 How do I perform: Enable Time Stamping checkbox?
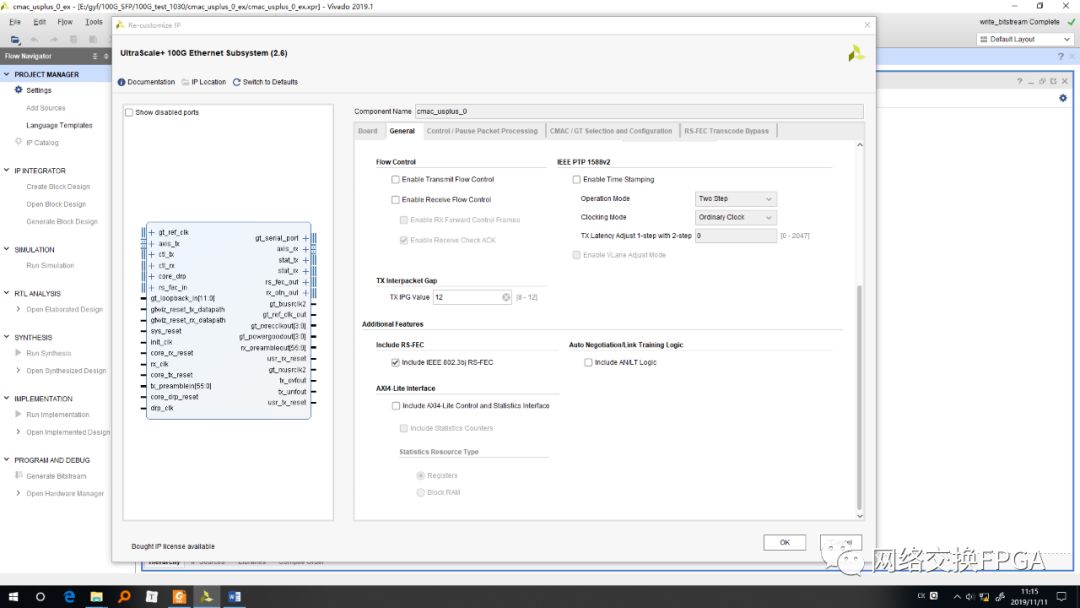[577, 180]
